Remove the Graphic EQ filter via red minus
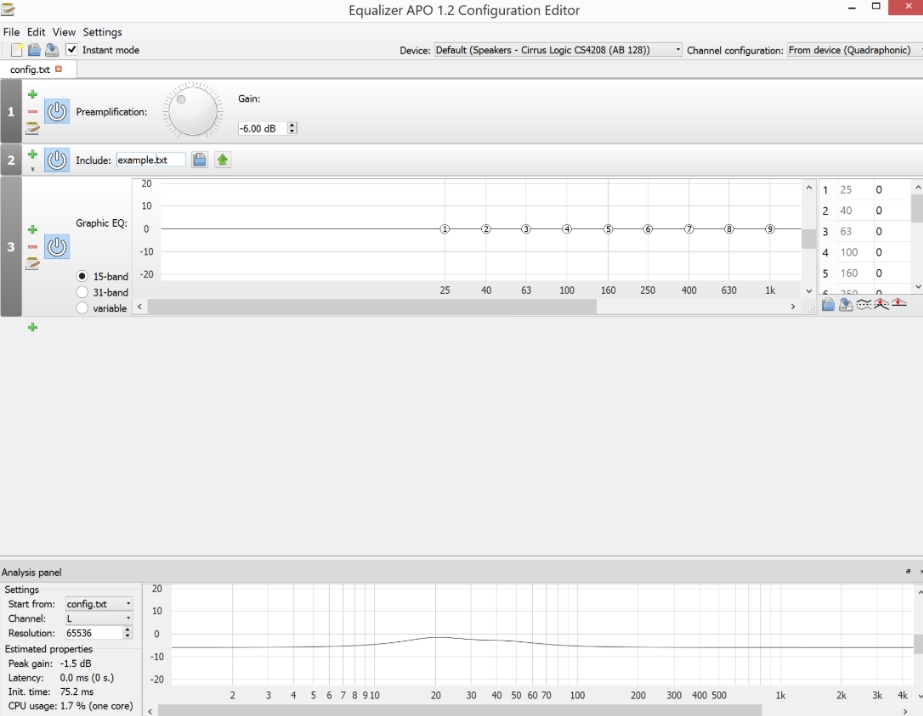 point(32,247)
